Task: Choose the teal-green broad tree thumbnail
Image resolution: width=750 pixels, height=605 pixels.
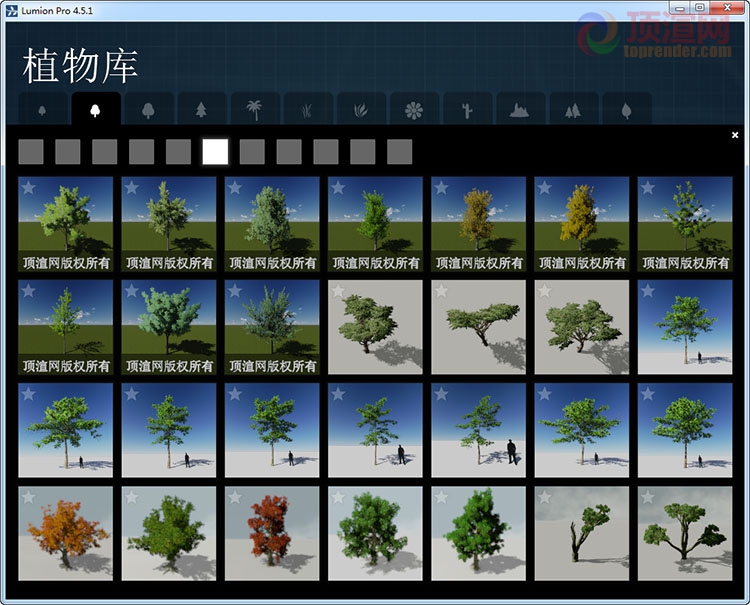Action: click(169, 327)
